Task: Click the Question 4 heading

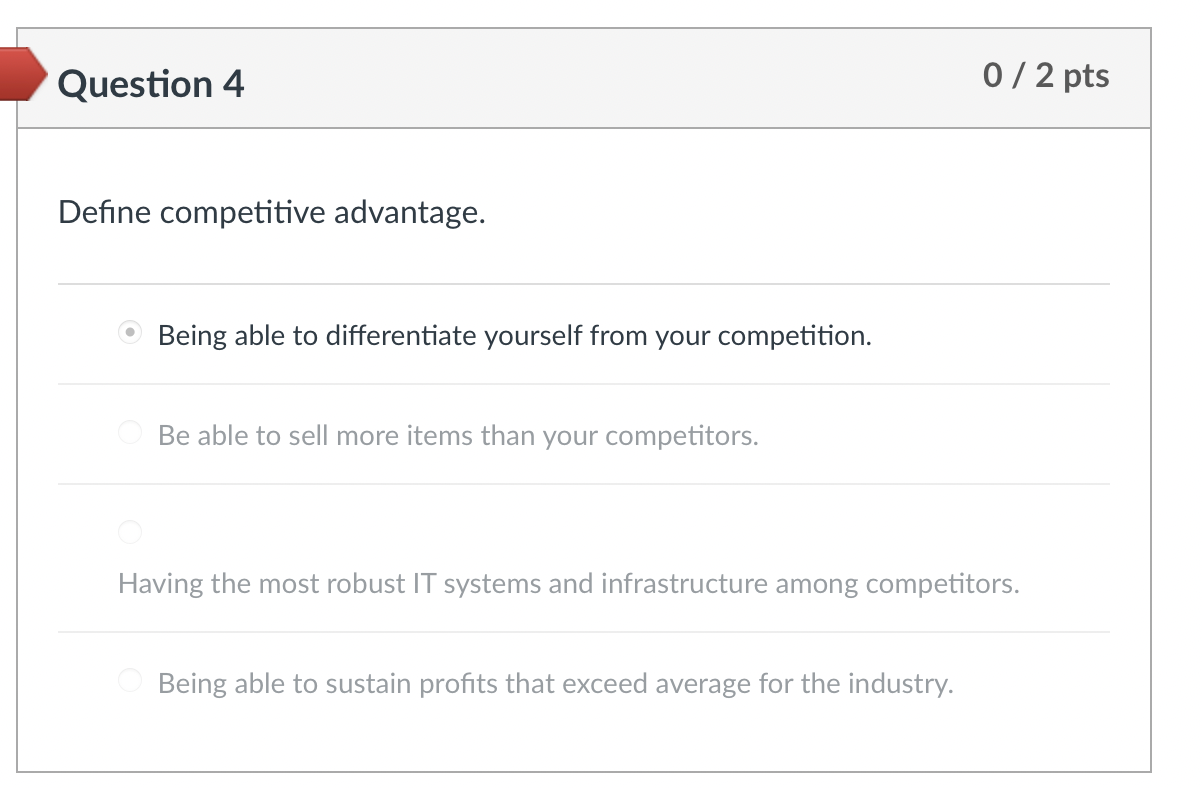Action: click(151, 85)
